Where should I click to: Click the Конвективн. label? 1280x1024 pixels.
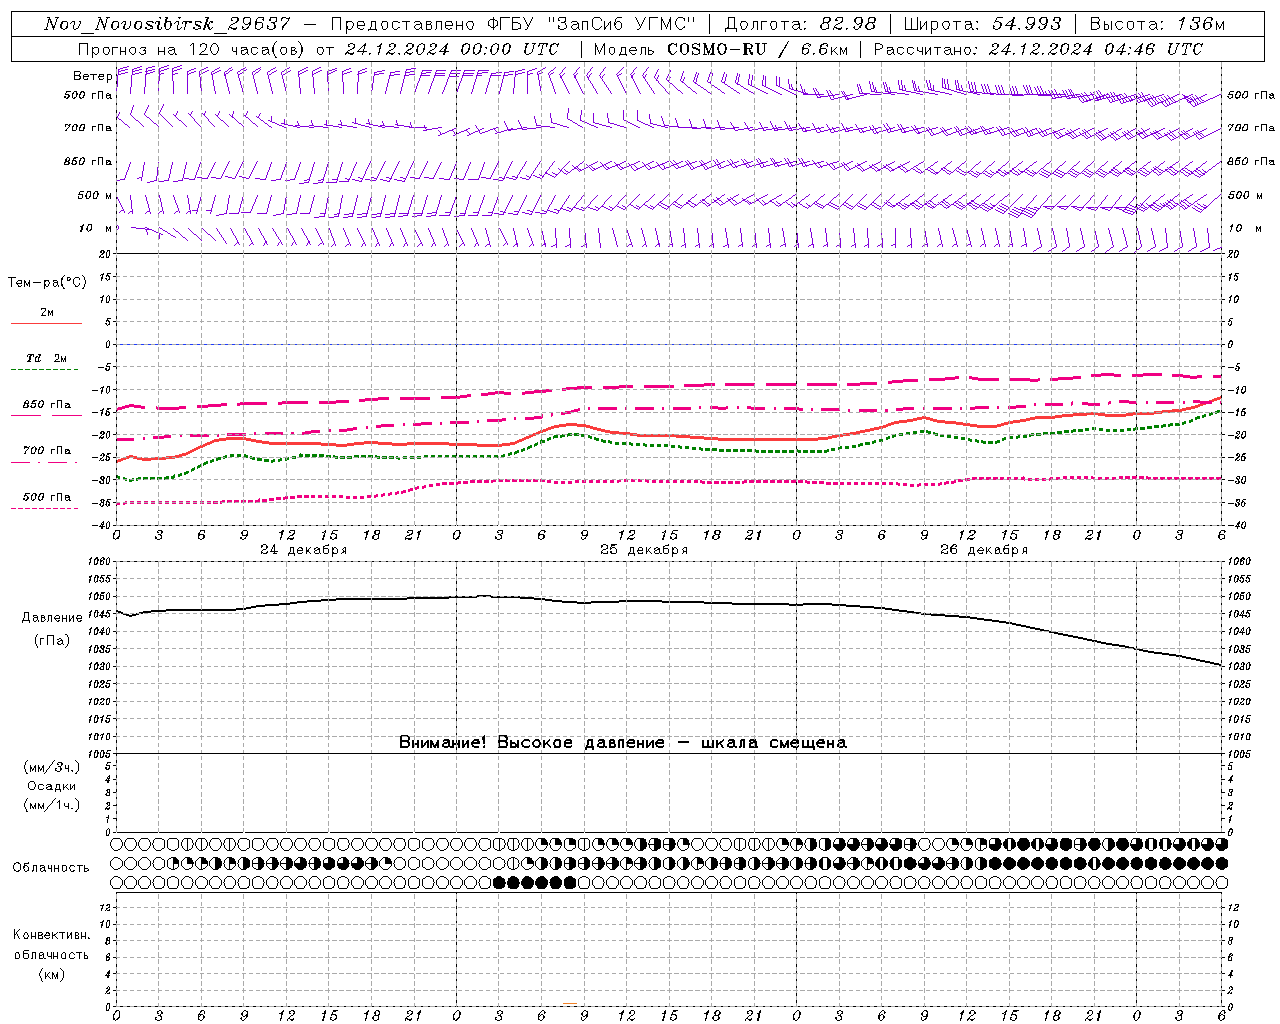(51, 935)
